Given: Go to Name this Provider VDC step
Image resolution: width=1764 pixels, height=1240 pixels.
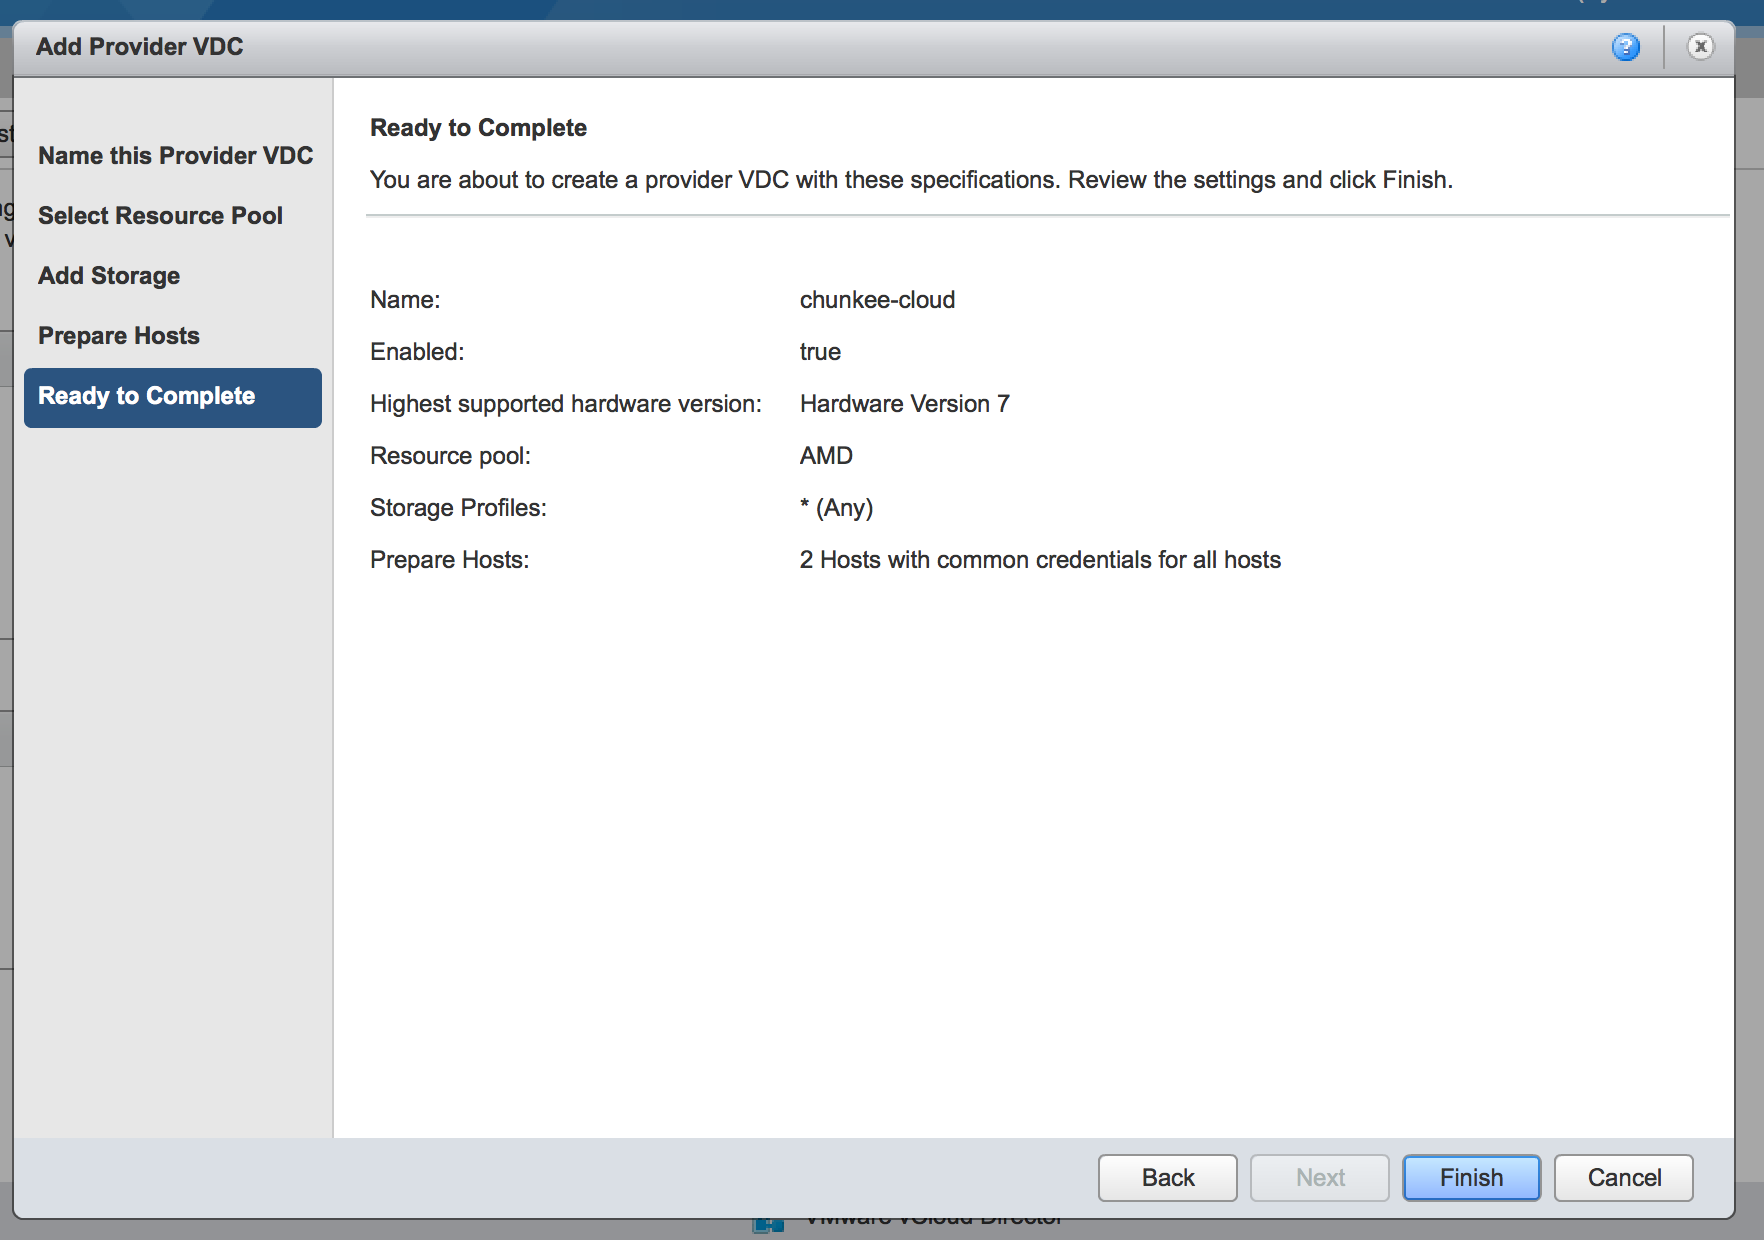Looking at the screenshot, I should [x=175, y=156].
